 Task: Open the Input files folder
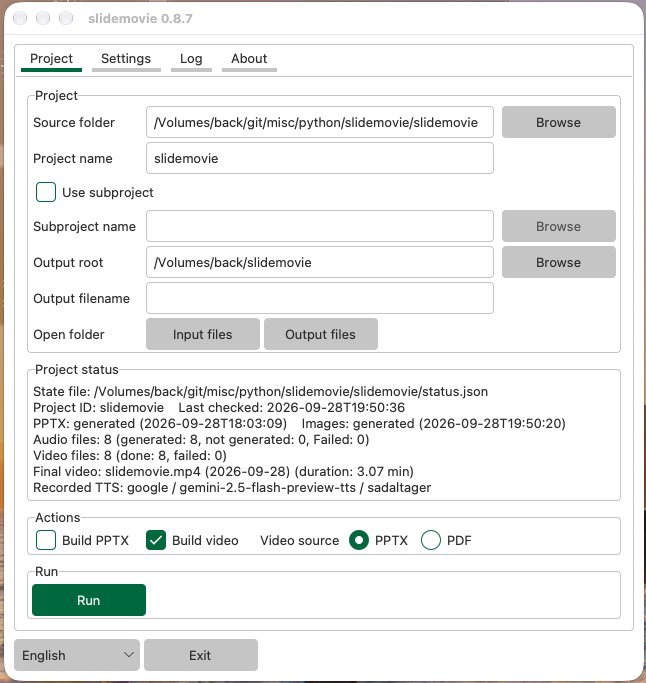203,334
